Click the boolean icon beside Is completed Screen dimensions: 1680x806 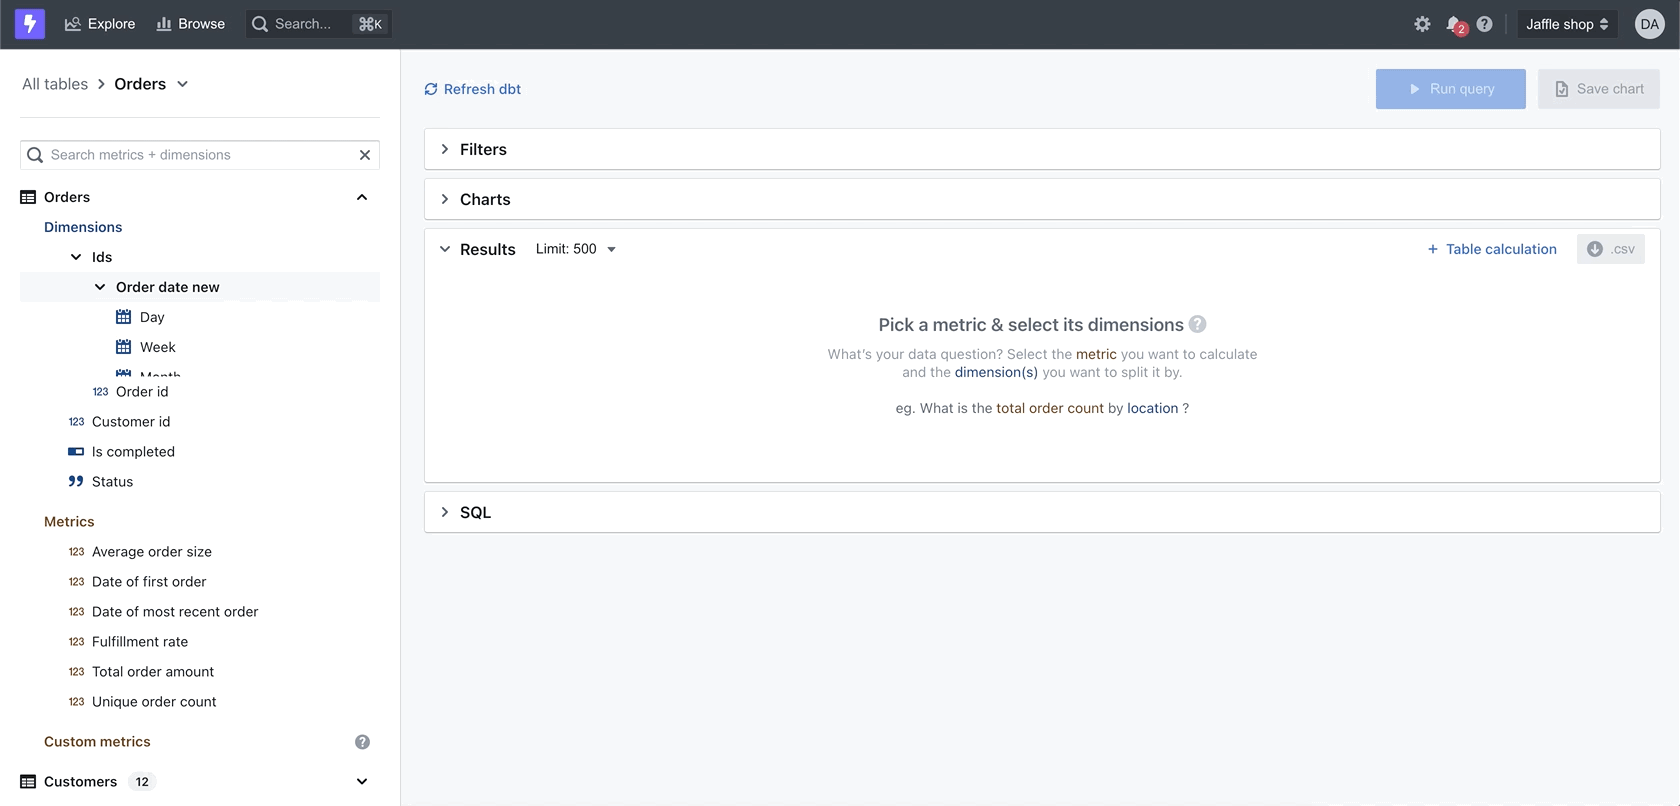coord(76,452)
